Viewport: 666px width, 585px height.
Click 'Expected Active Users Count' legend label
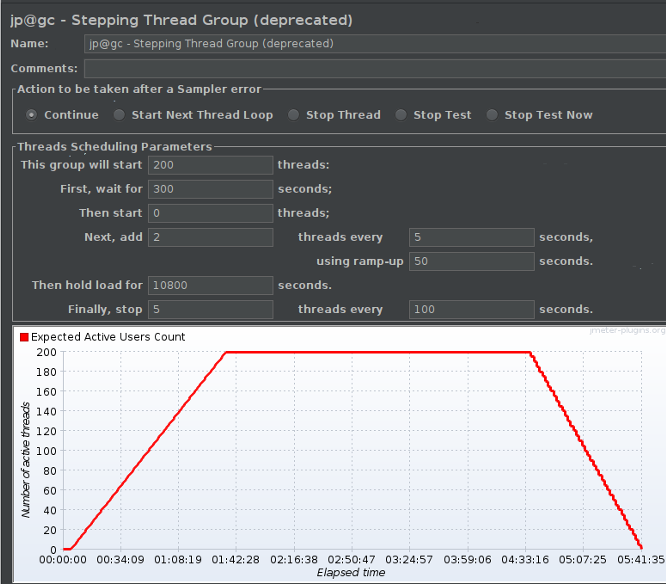coord(108,337)
